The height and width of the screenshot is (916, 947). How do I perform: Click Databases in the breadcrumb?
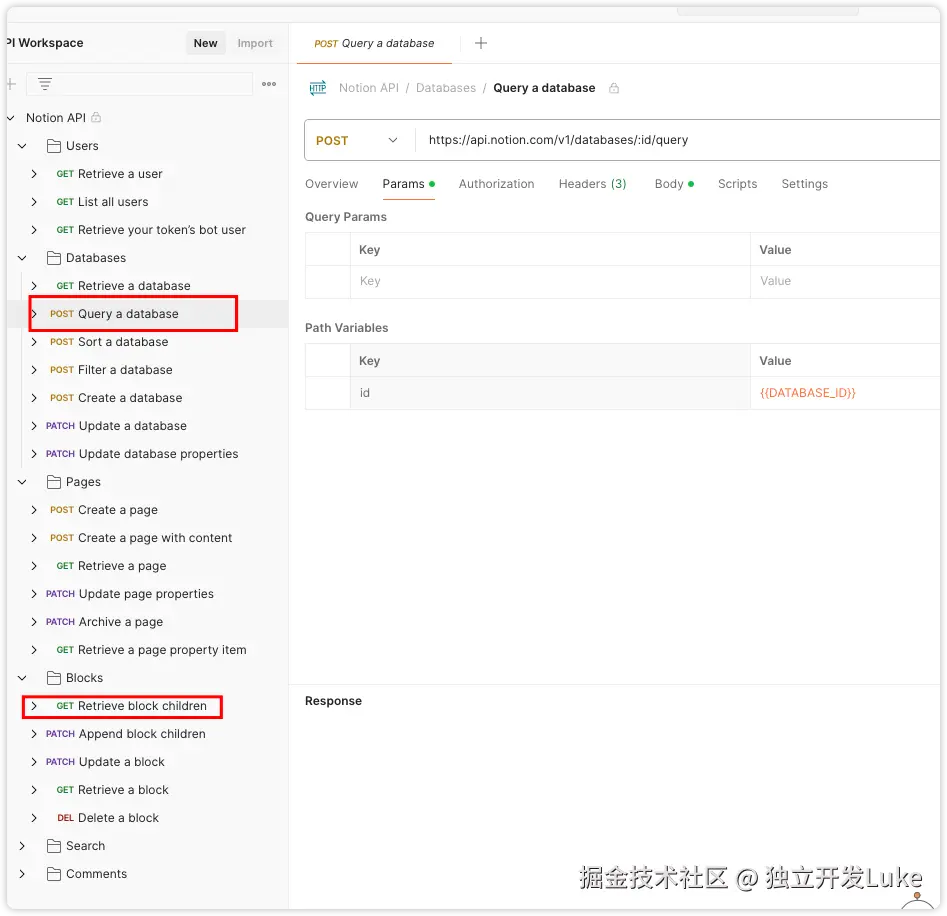(446, 88)
